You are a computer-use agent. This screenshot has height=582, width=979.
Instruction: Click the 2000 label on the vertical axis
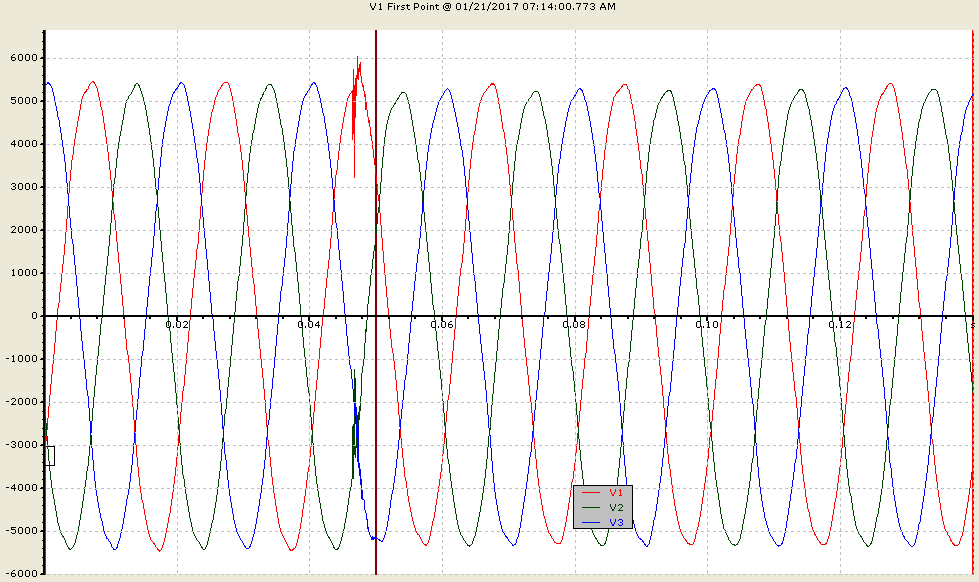pos(24,230)
